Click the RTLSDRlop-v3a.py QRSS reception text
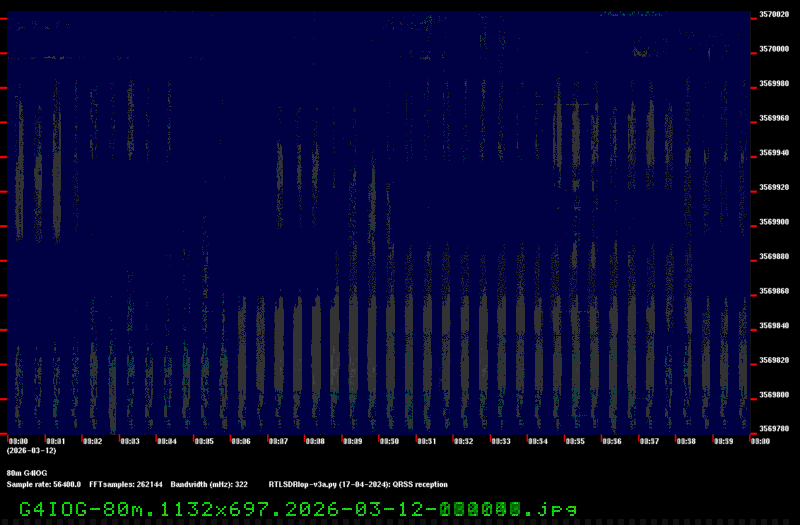Viewport: 800px width, 525px height. click(x=358, y=484)
